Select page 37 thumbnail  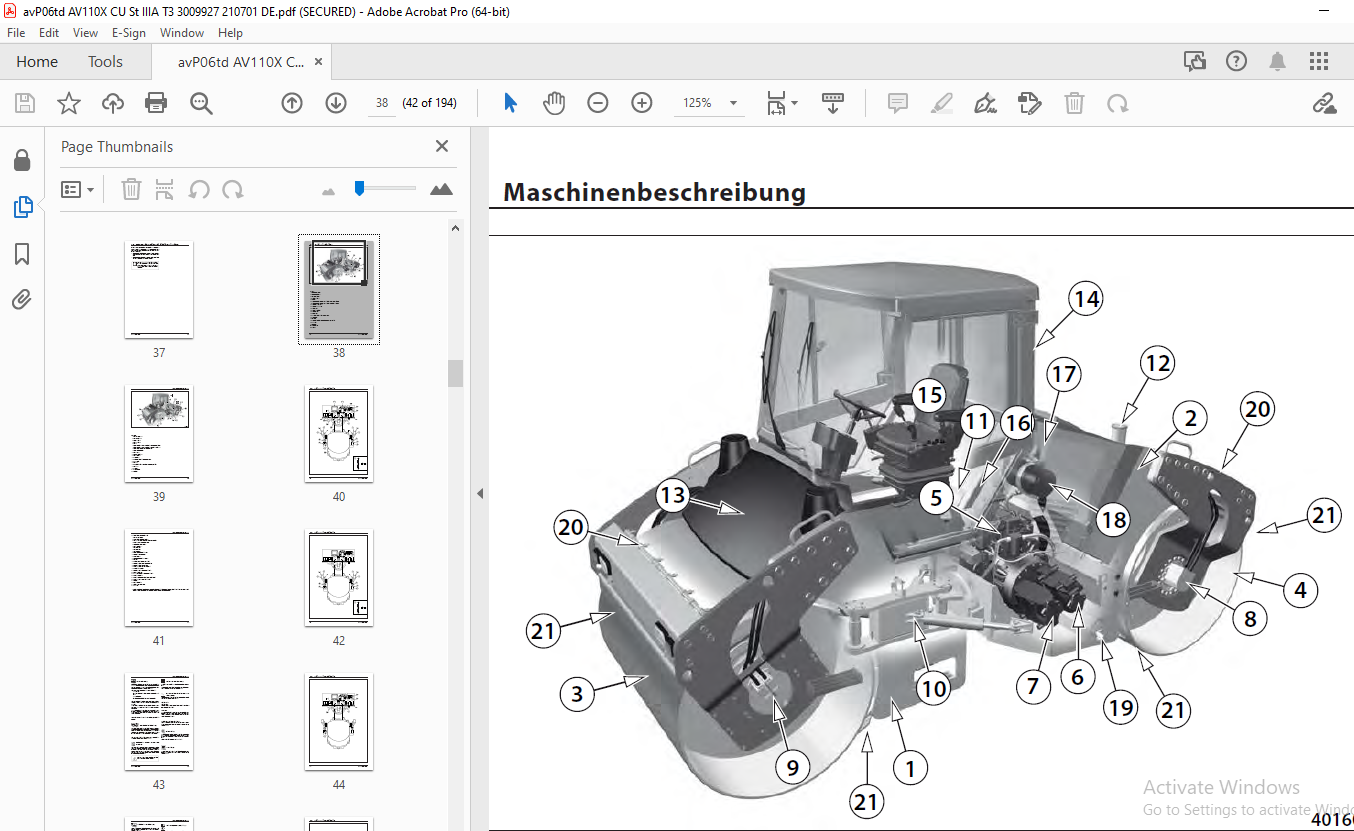click(x=159, y=289)
